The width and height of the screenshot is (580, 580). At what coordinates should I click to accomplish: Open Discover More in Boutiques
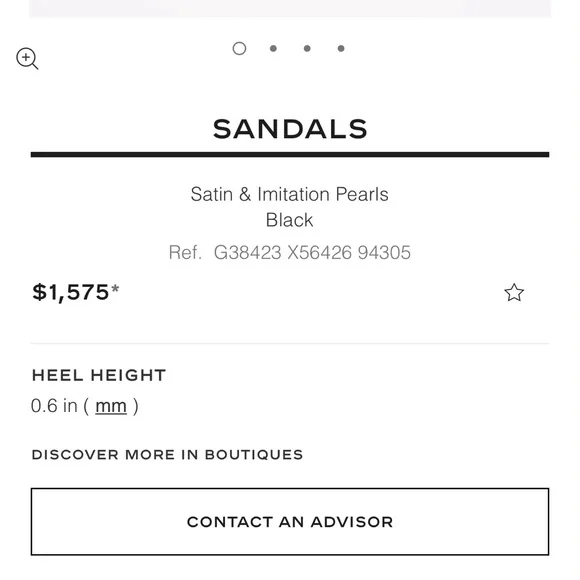point(168,455)
